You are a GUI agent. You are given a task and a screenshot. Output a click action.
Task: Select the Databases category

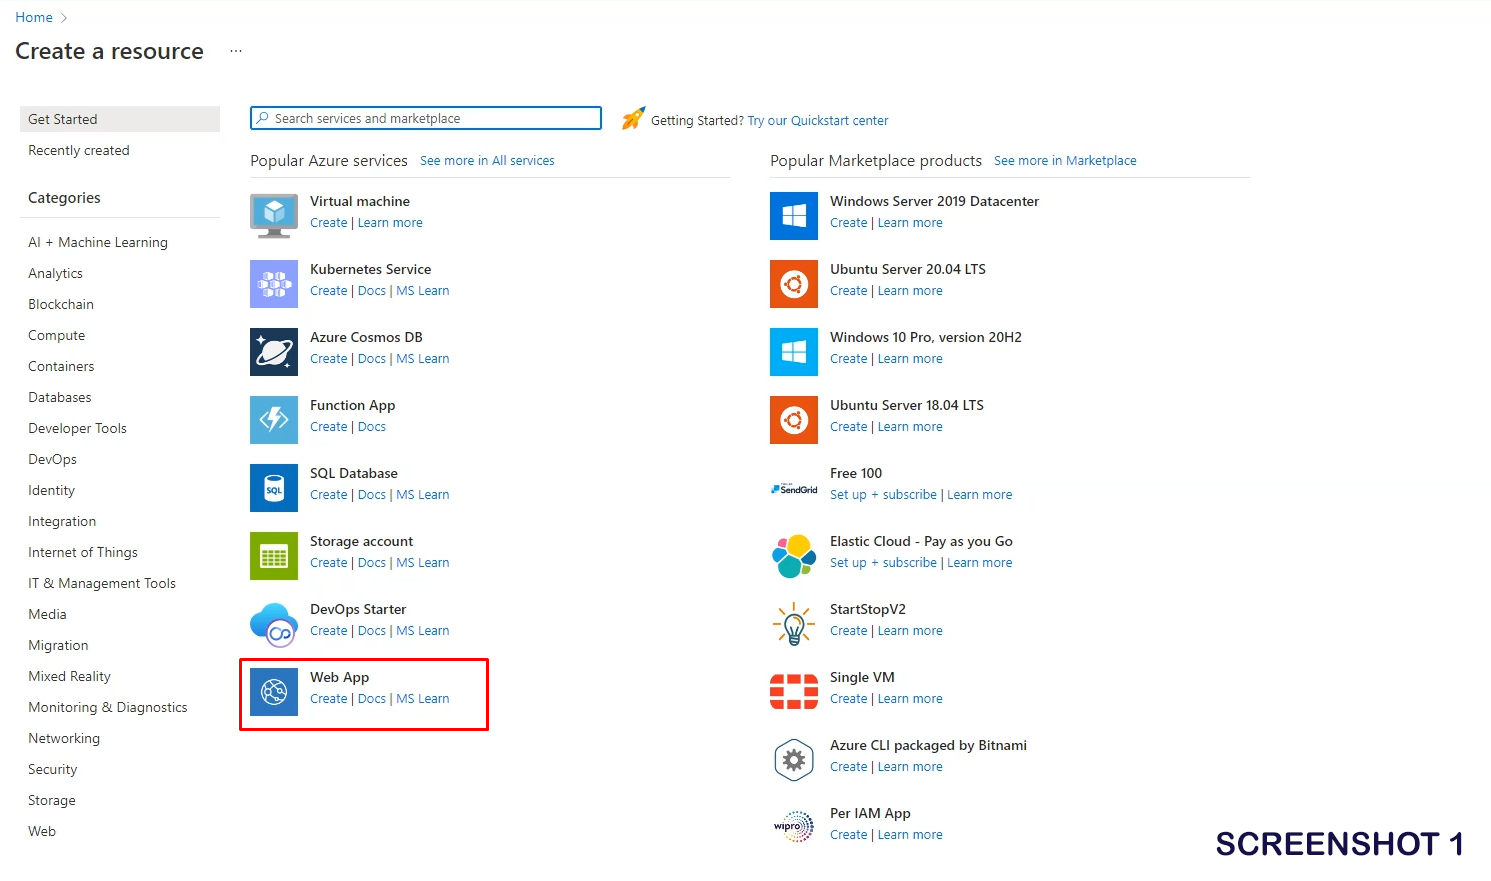click(60, 397)
